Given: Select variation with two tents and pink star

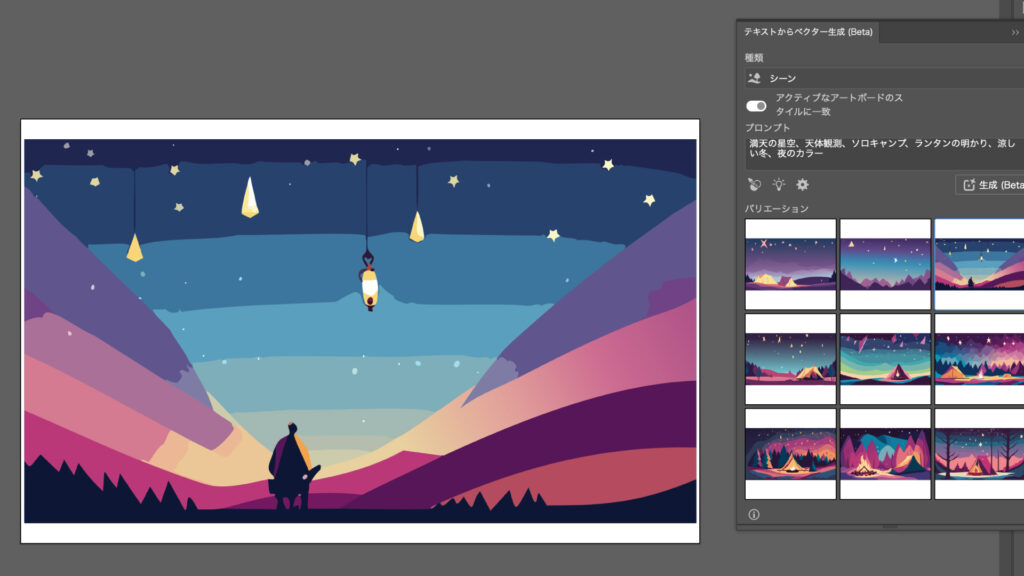Looking at the screenshot, I should click(x=790, y=264).
